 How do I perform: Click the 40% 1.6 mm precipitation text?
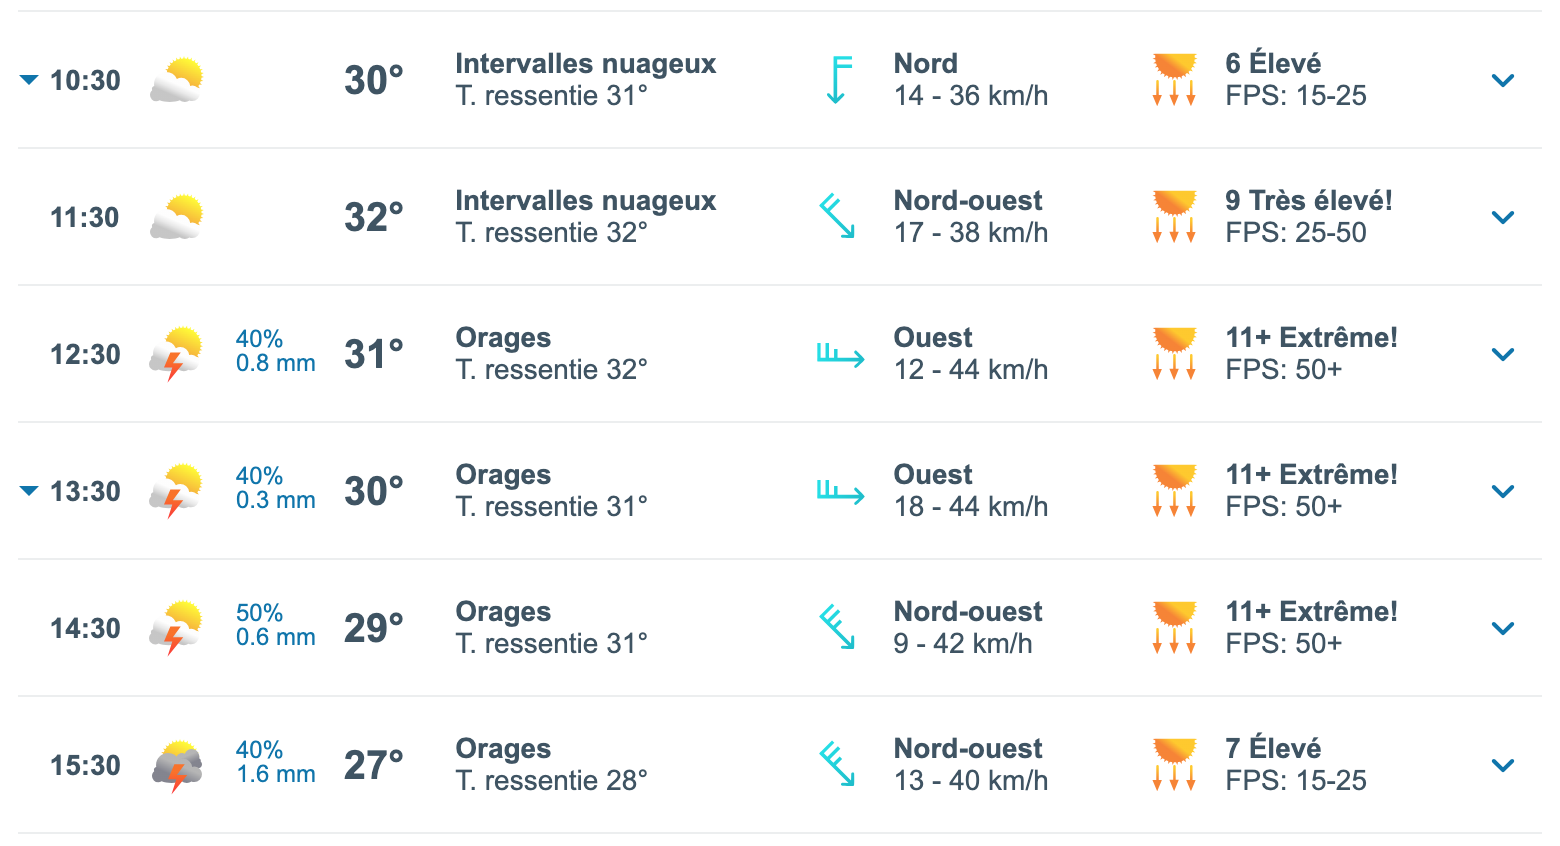[x=275, y=762]
